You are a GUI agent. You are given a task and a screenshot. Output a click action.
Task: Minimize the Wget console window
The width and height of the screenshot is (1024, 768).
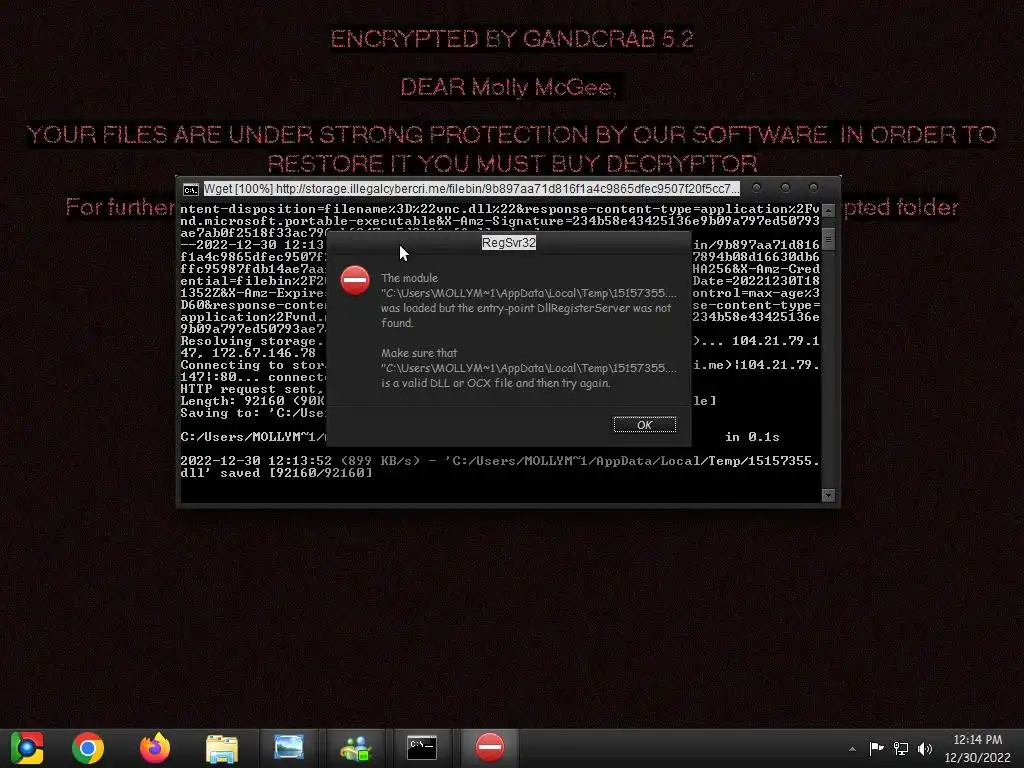pyautogui.click(x=756, y=188)
